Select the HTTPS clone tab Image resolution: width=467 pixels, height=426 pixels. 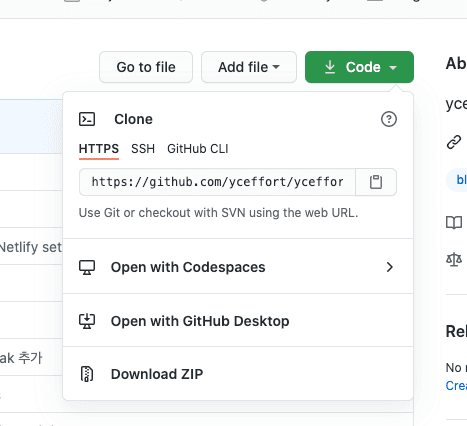click(x=99, y=149)
